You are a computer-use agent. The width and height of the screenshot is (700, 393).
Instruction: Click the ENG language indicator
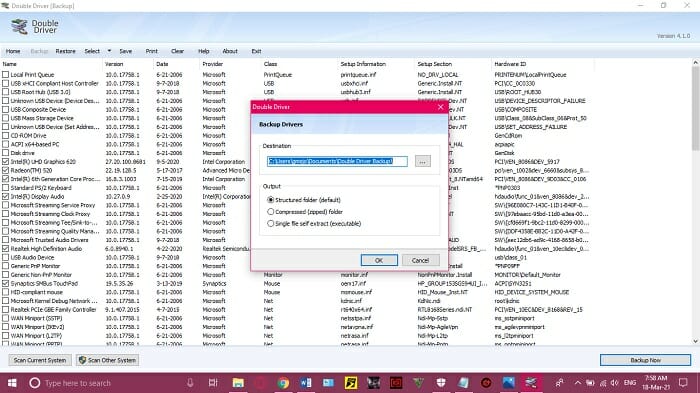click(x=630, y=383)
